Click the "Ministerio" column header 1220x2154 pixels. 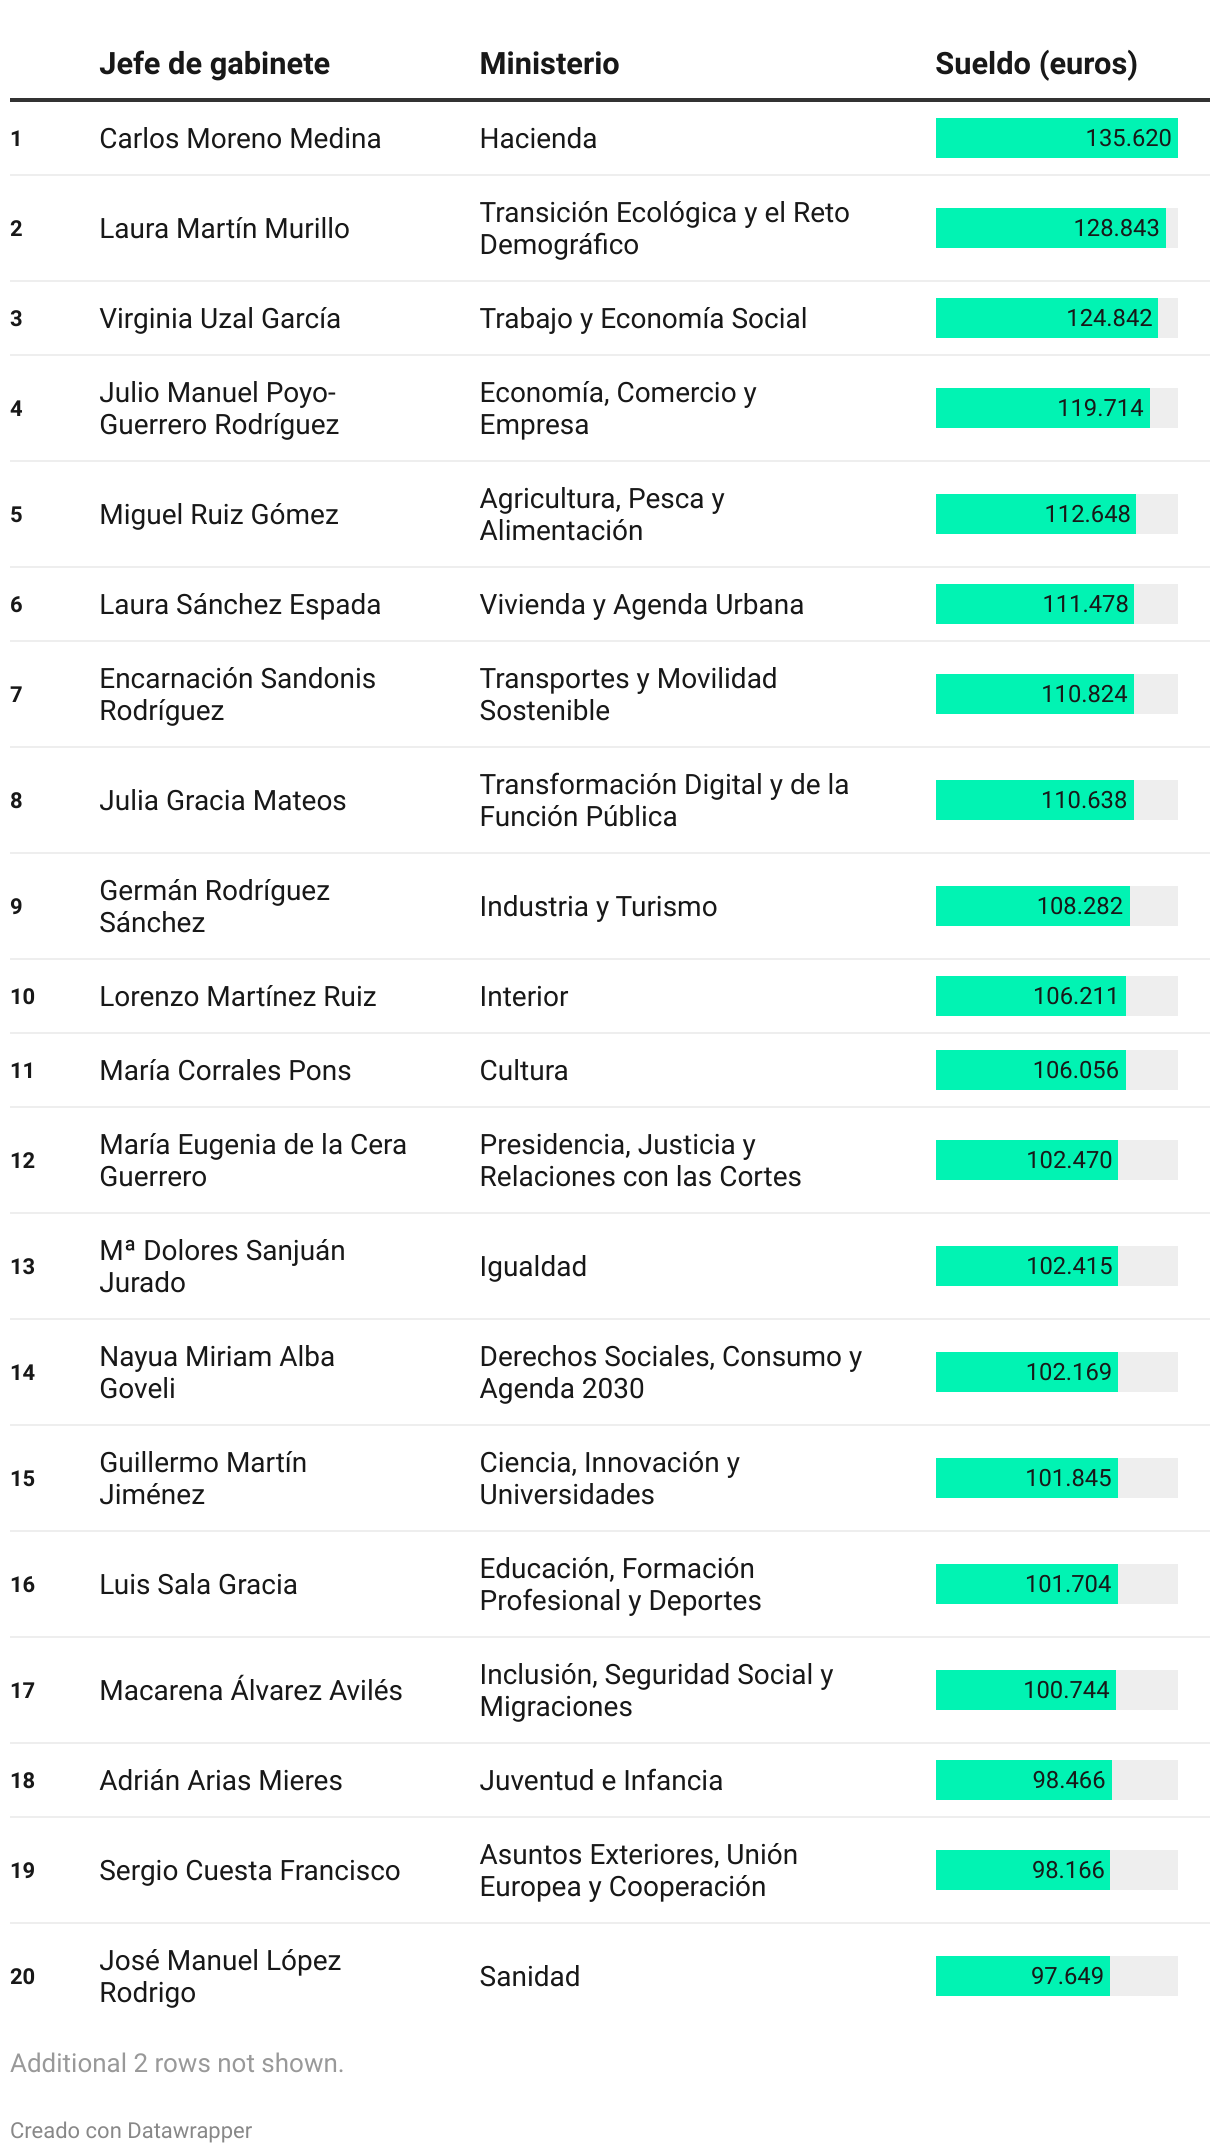pos(549,64)
